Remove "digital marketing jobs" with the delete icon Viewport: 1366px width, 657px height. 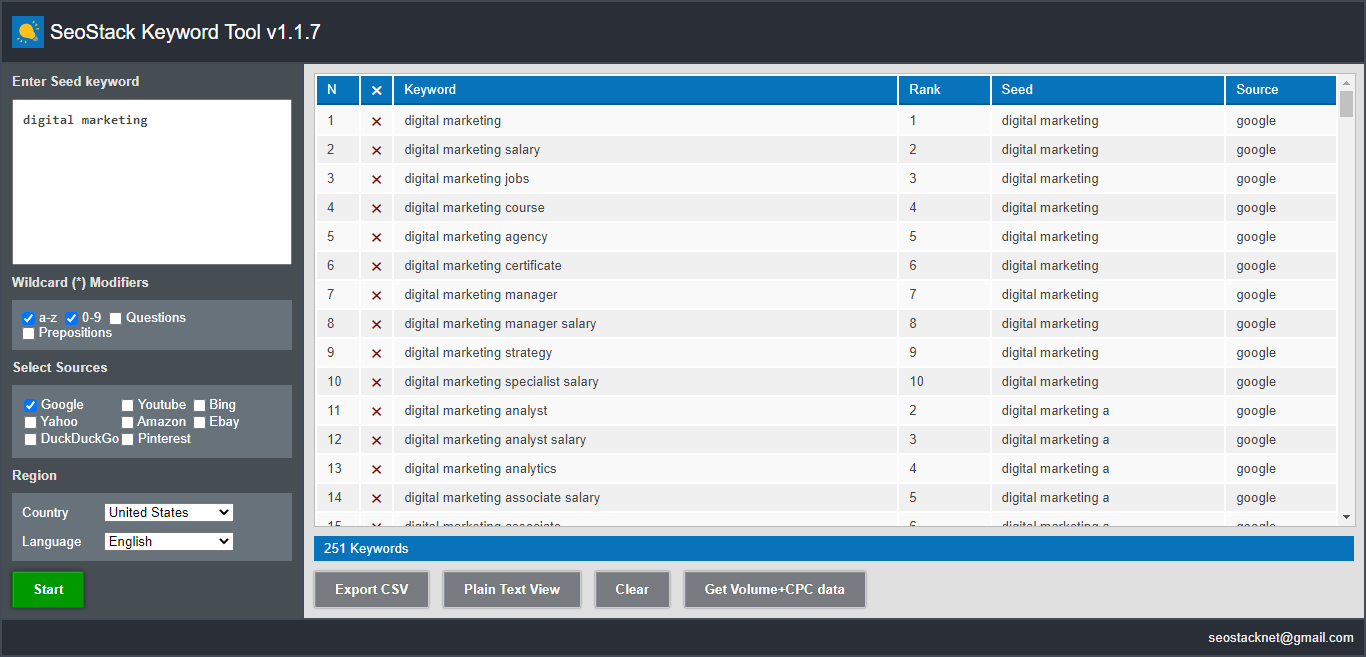376,178
